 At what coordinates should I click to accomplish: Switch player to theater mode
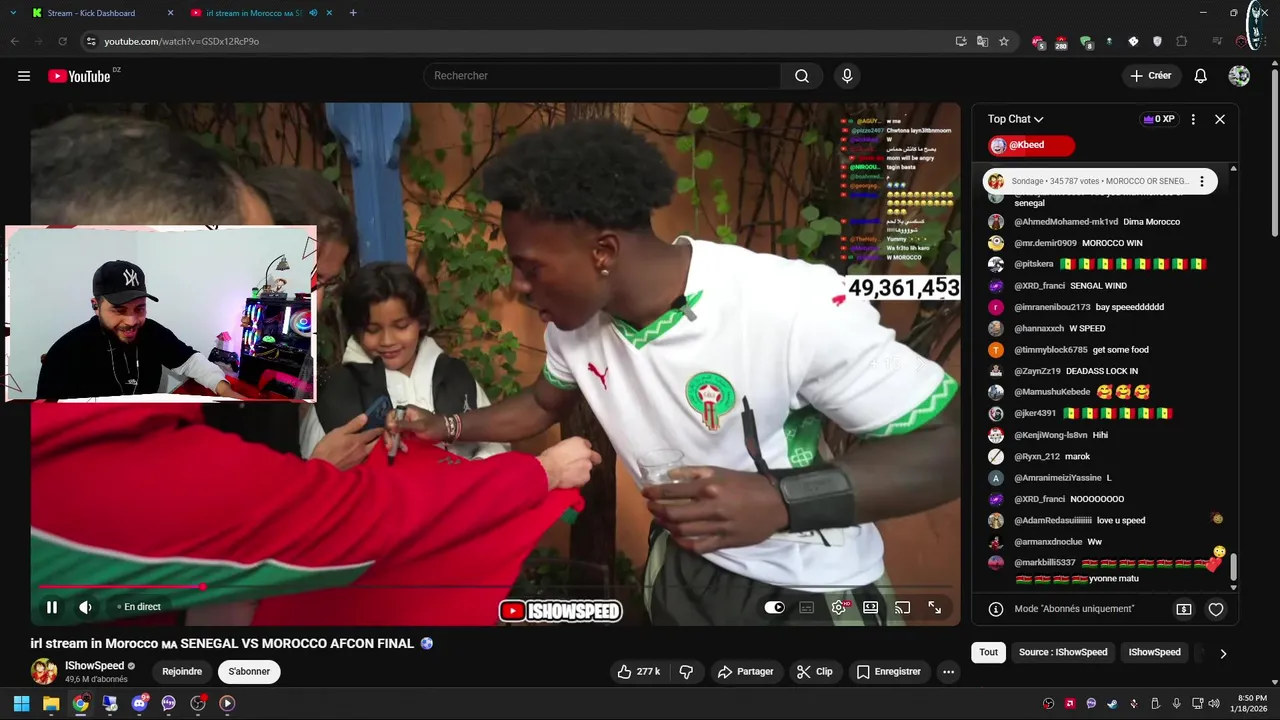click(871, 607)
